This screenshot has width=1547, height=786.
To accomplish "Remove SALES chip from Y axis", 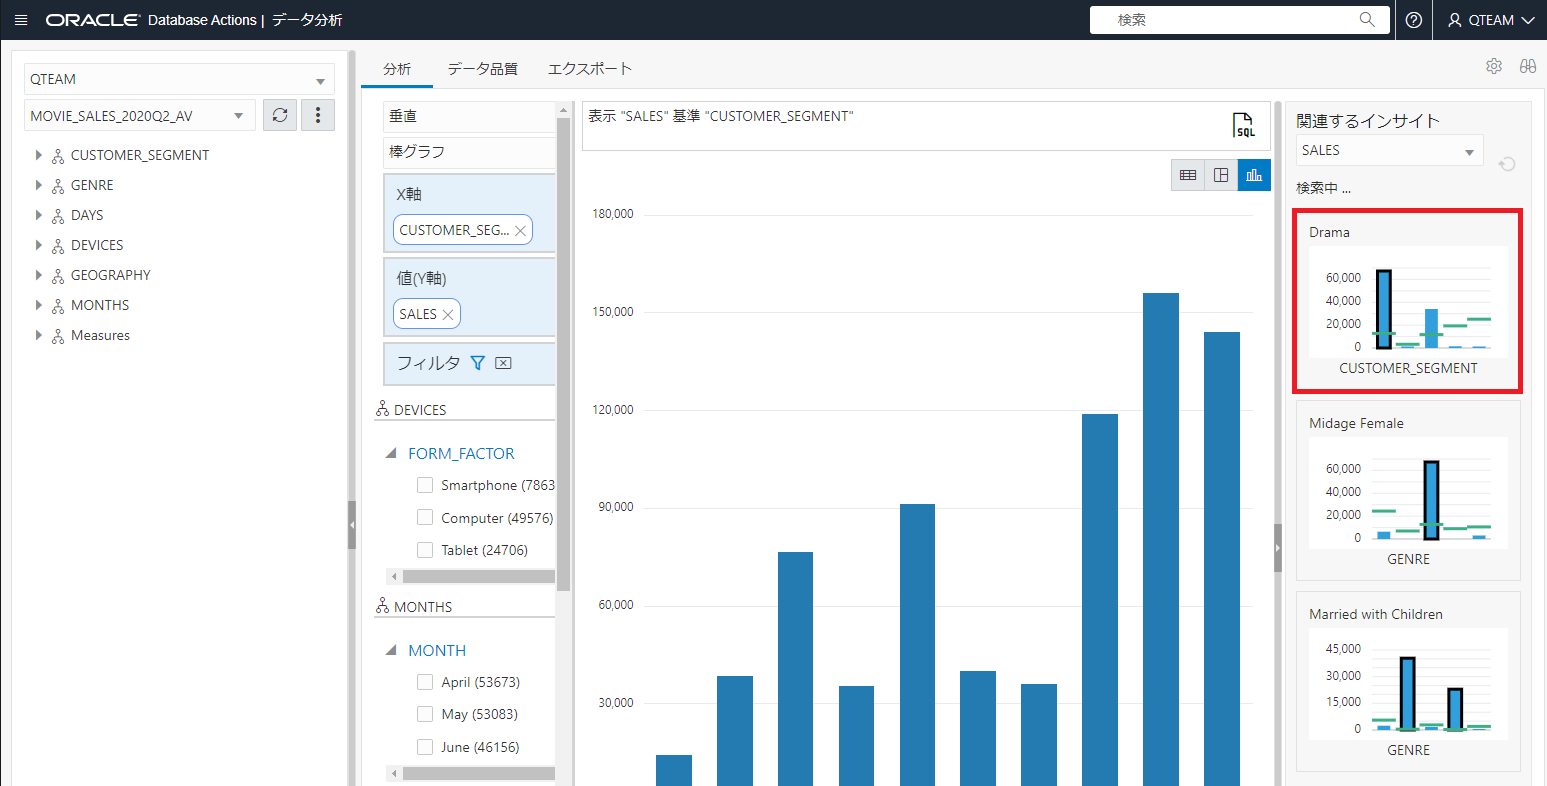I will click(448, 314).
